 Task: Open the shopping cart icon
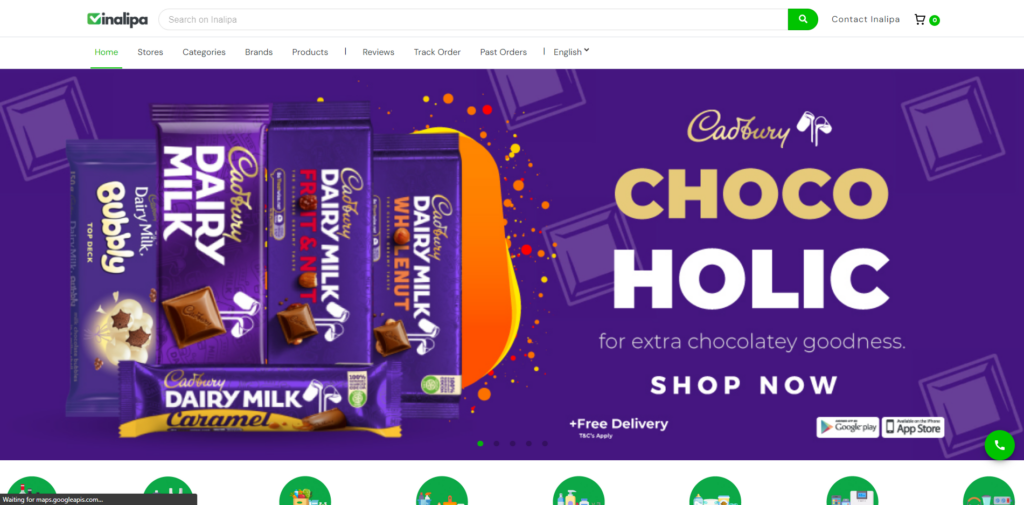tap(920, 20)
